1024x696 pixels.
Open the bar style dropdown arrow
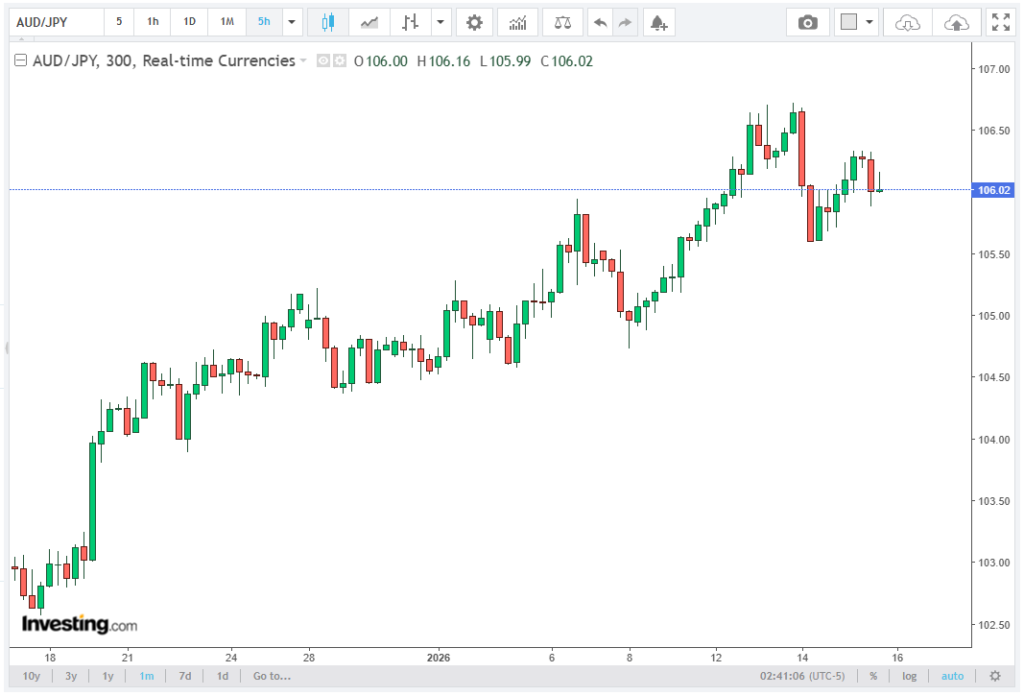(440, 22)
